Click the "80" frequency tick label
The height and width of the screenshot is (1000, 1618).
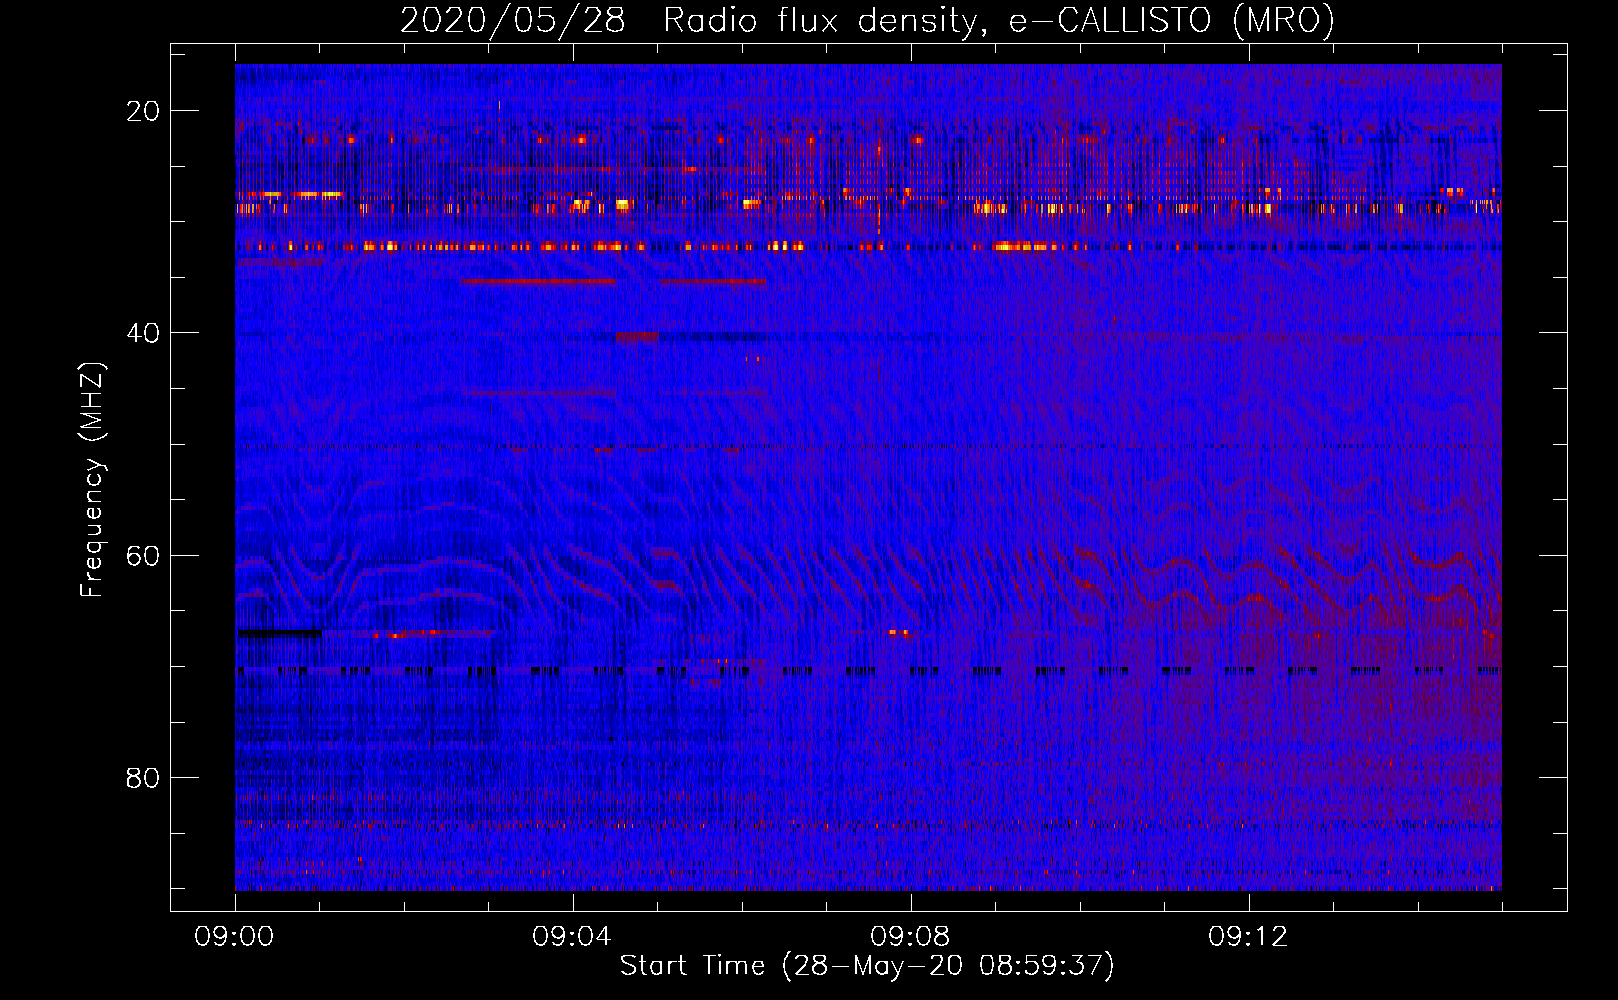tap(143, 777)
